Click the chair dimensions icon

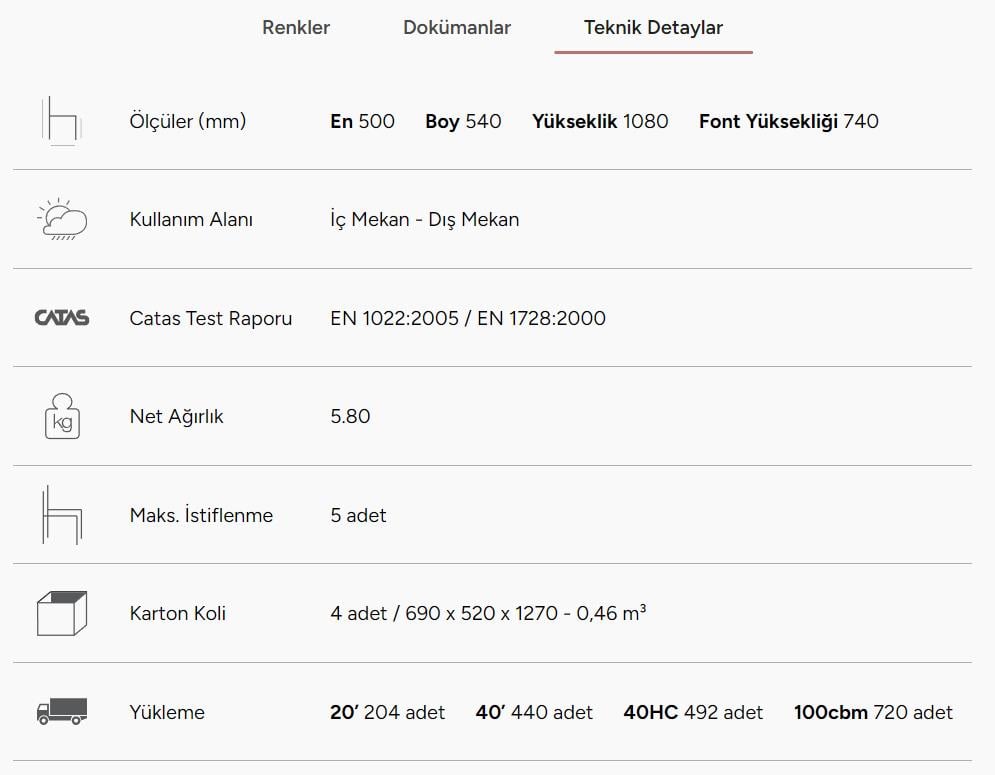62,121
